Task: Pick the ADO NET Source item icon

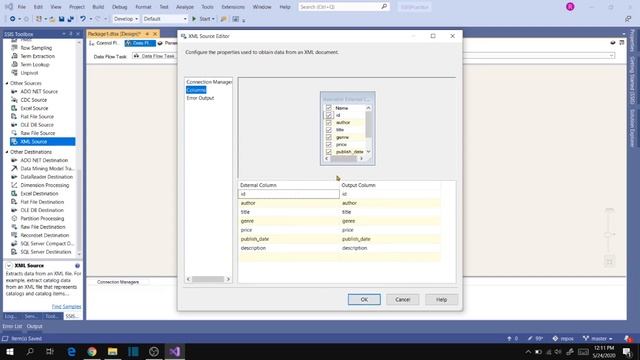Action: tap(14, 91)
